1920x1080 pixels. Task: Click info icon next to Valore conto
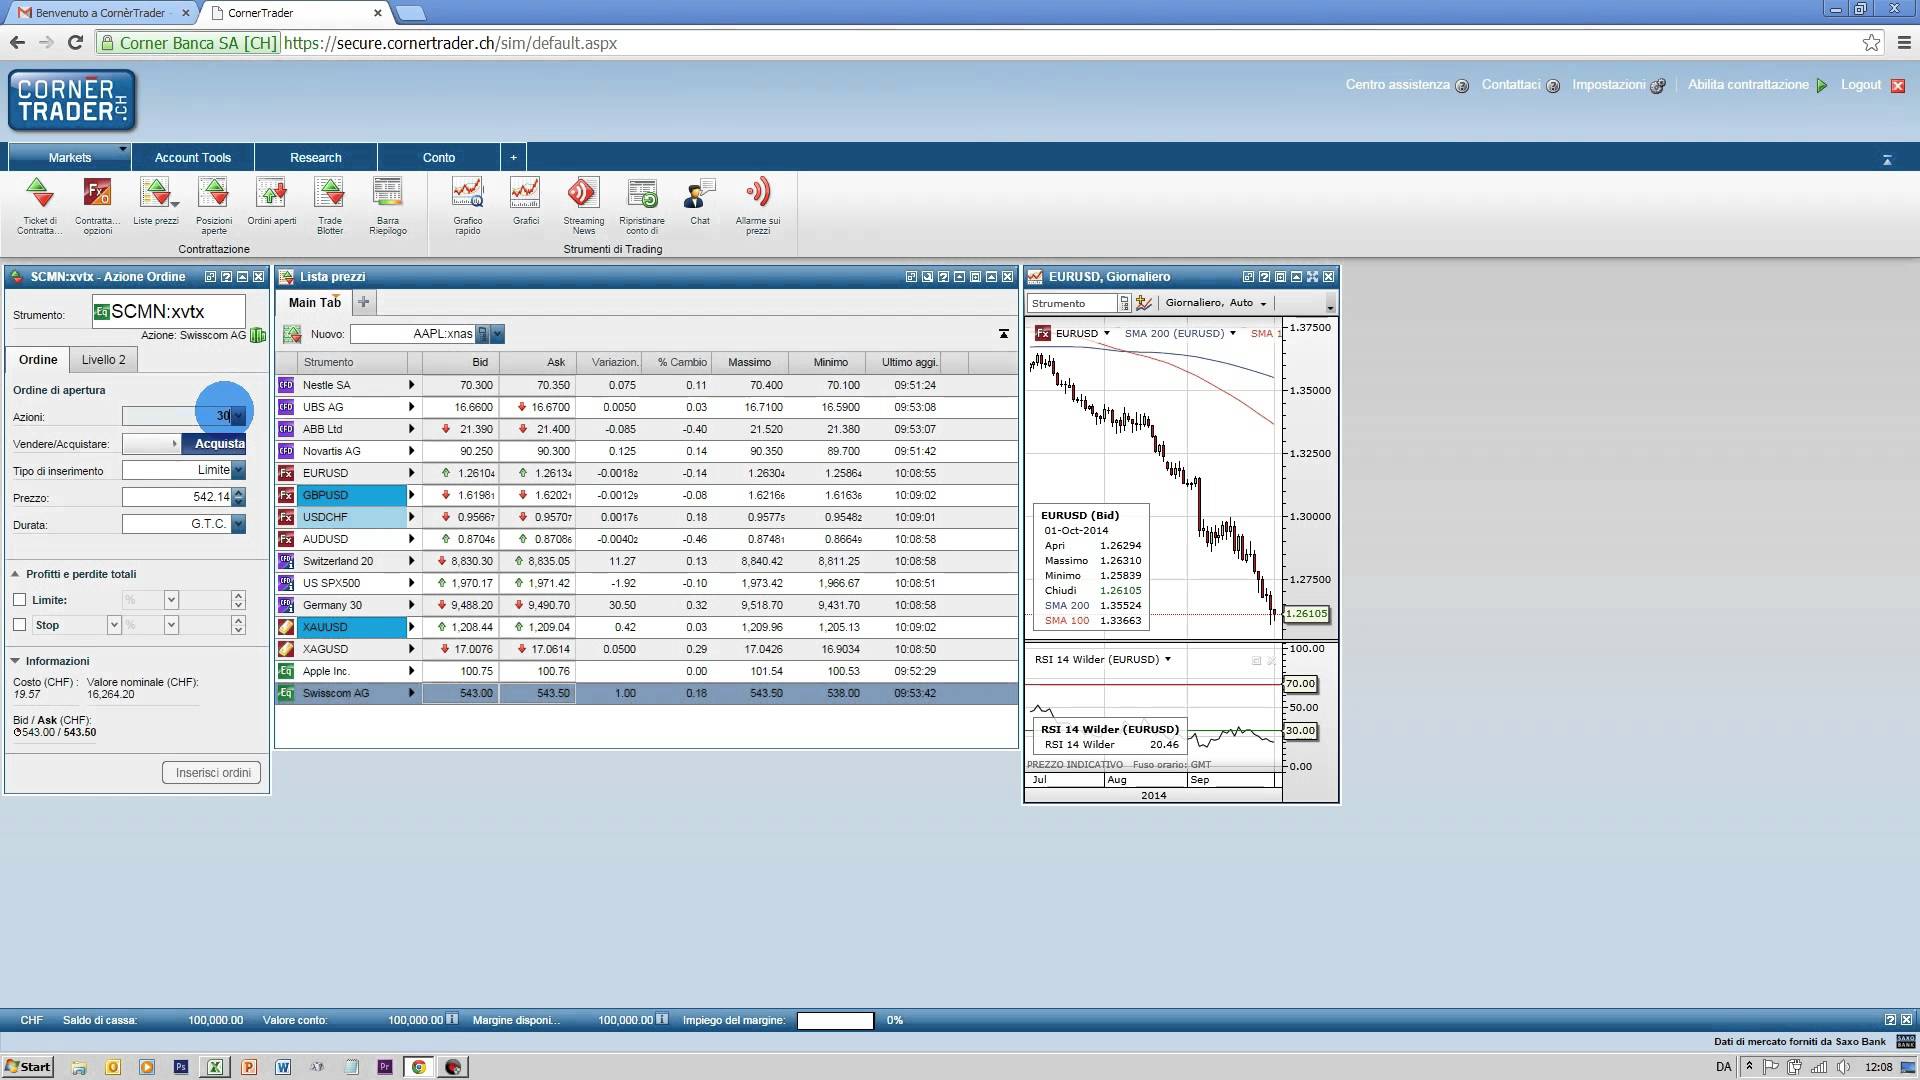click(452, 1019)
